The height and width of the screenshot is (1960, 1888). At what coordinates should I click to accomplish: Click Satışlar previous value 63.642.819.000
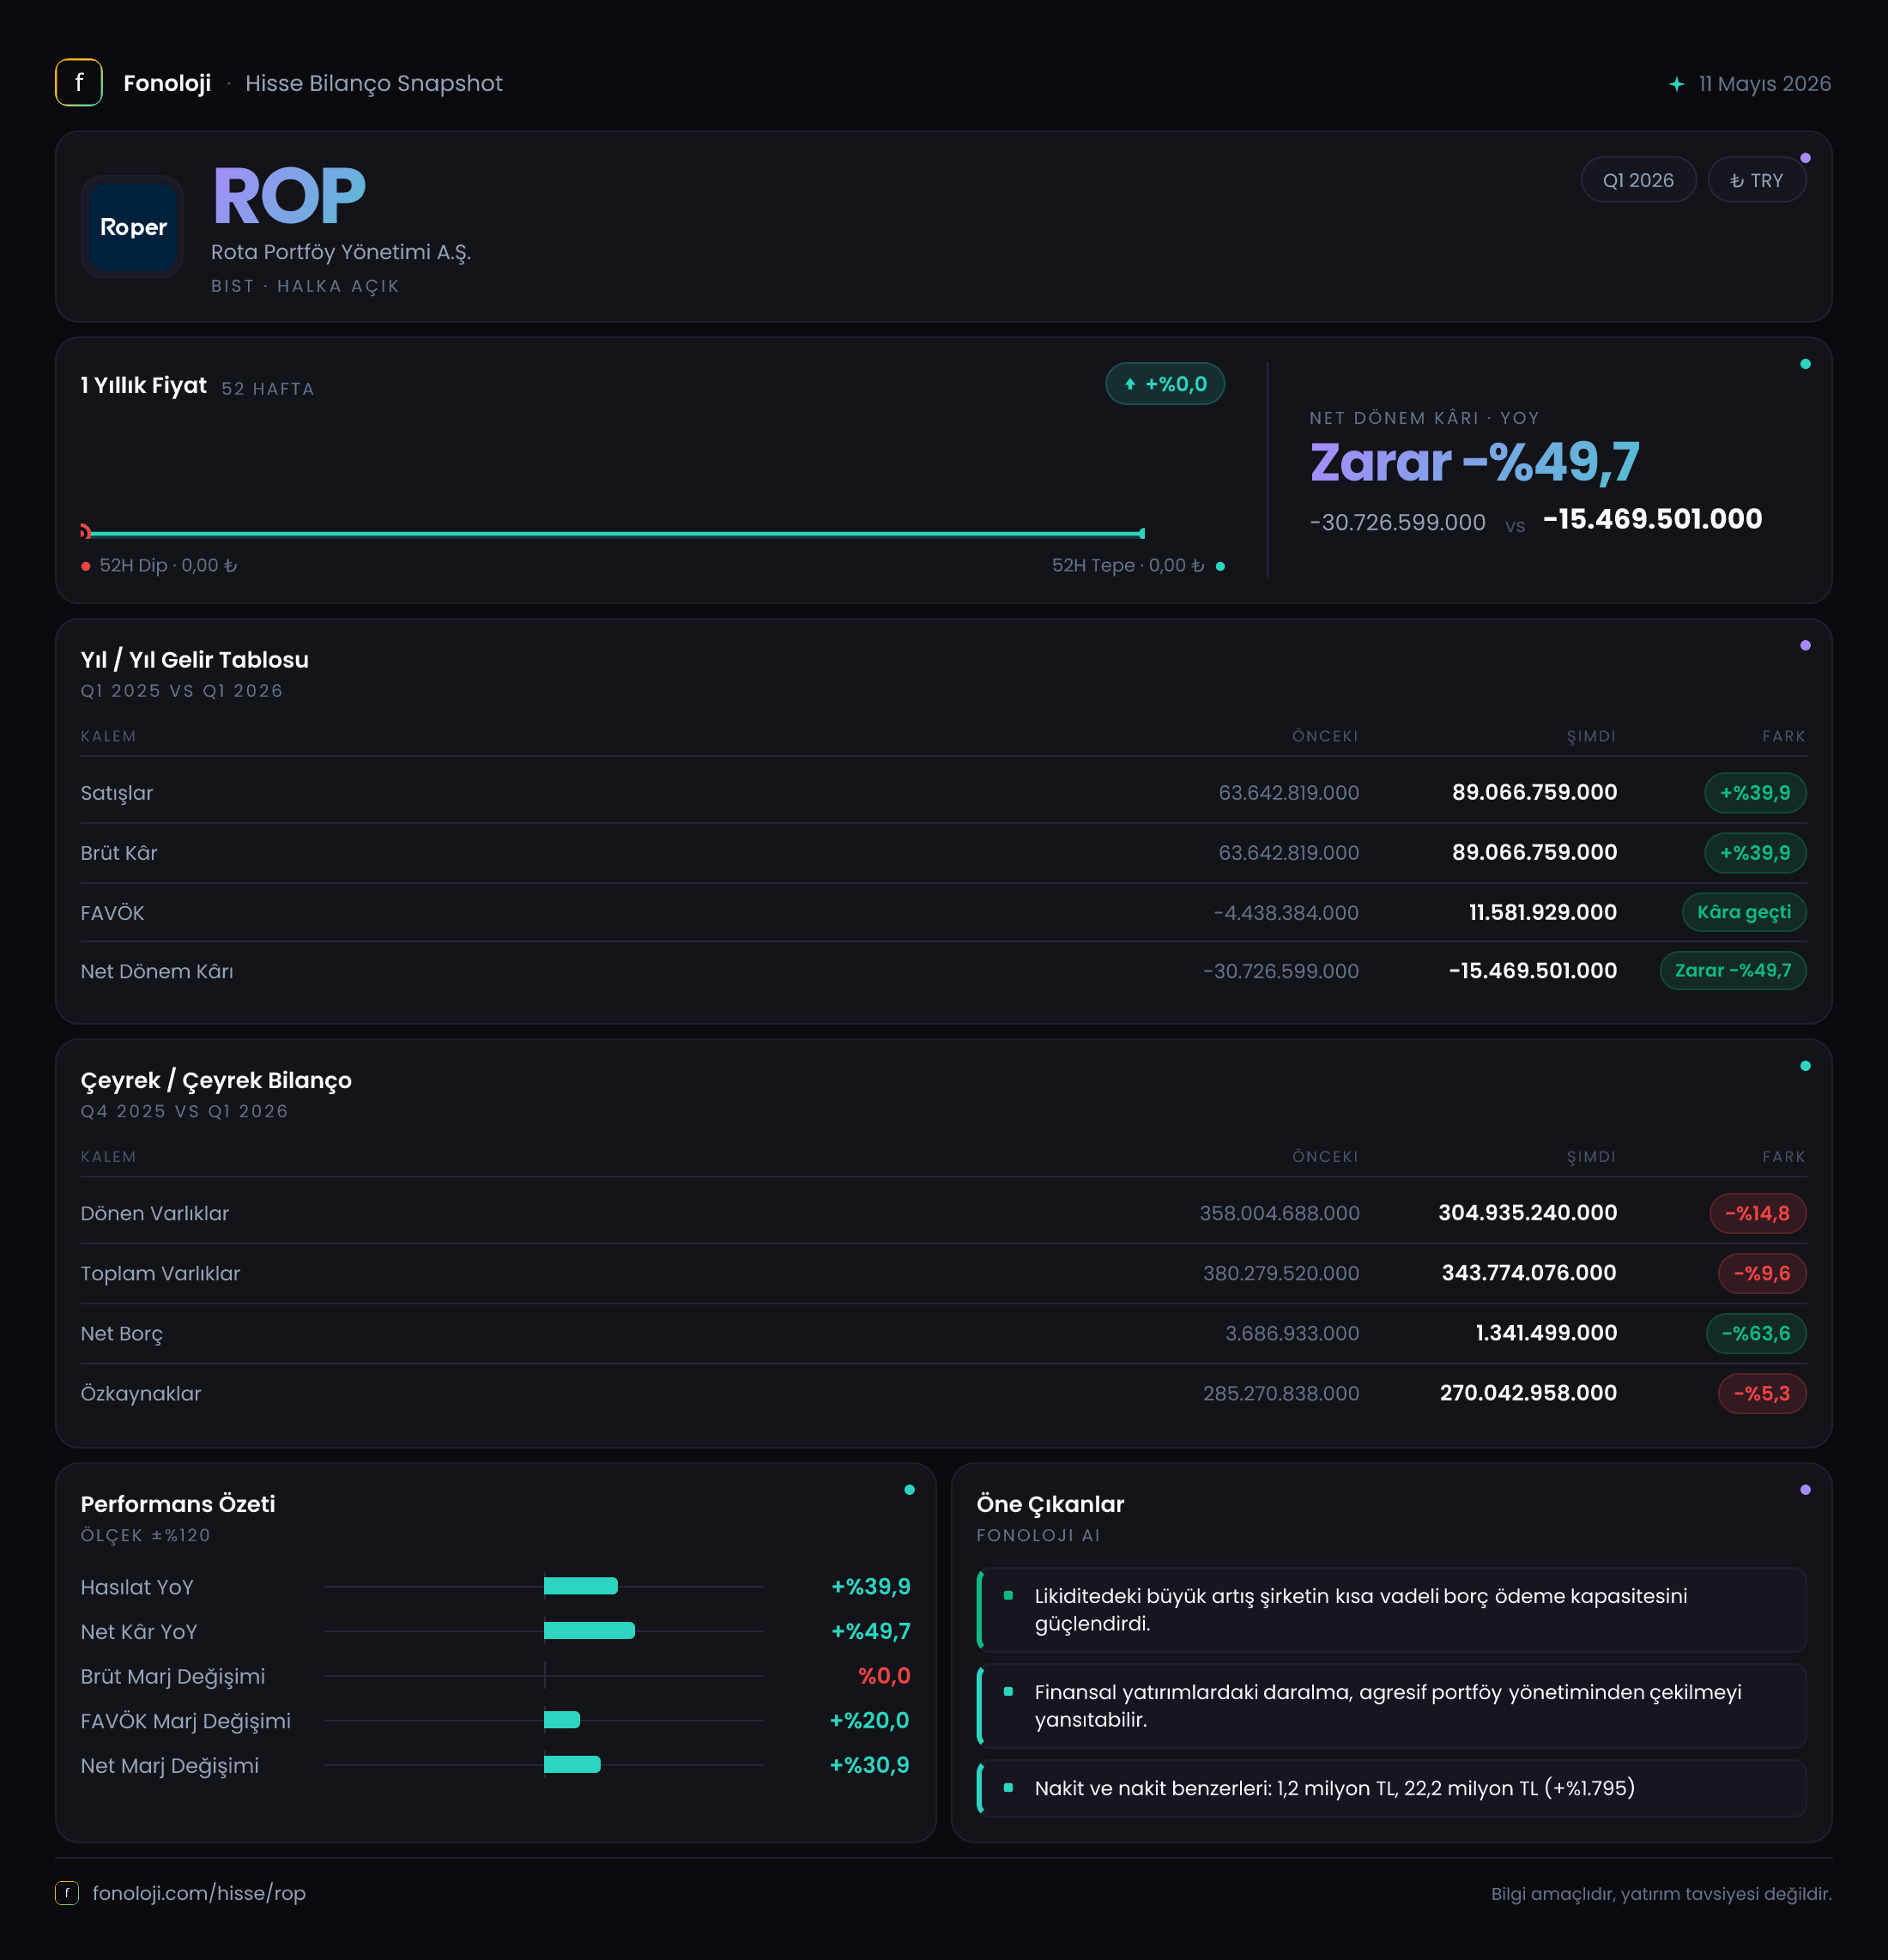click(1289, 793)
